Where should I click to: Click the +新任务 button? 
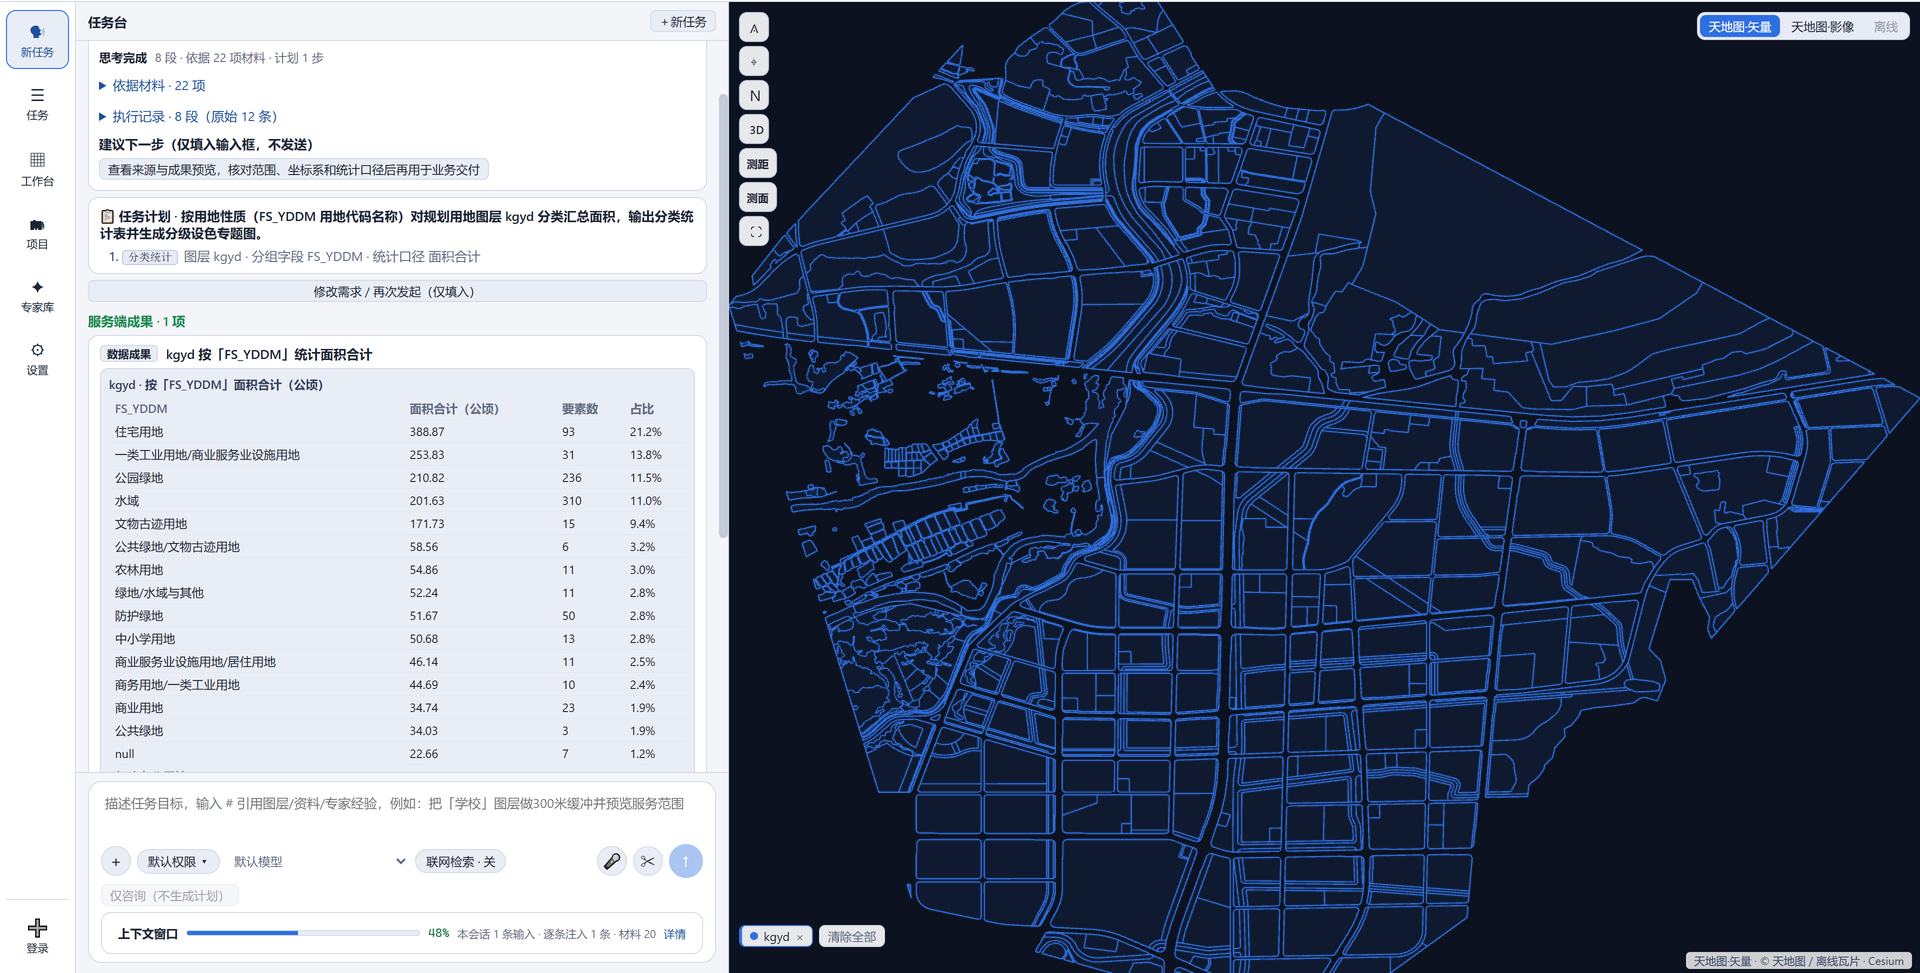(683, 22)
